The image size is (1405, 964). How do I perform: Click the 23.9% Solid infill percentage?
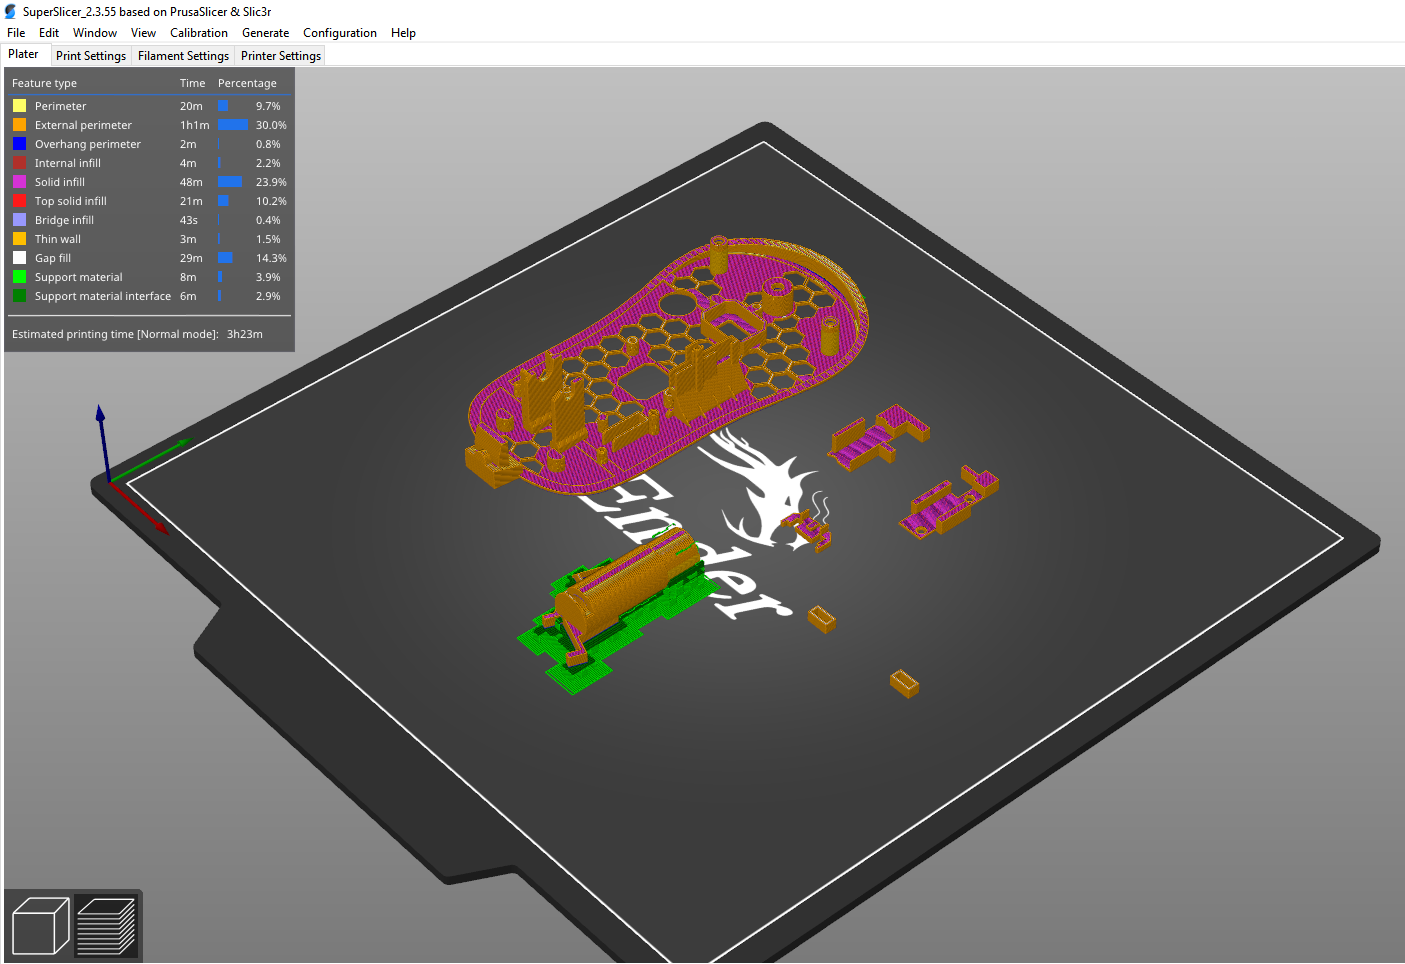point(271,182)
